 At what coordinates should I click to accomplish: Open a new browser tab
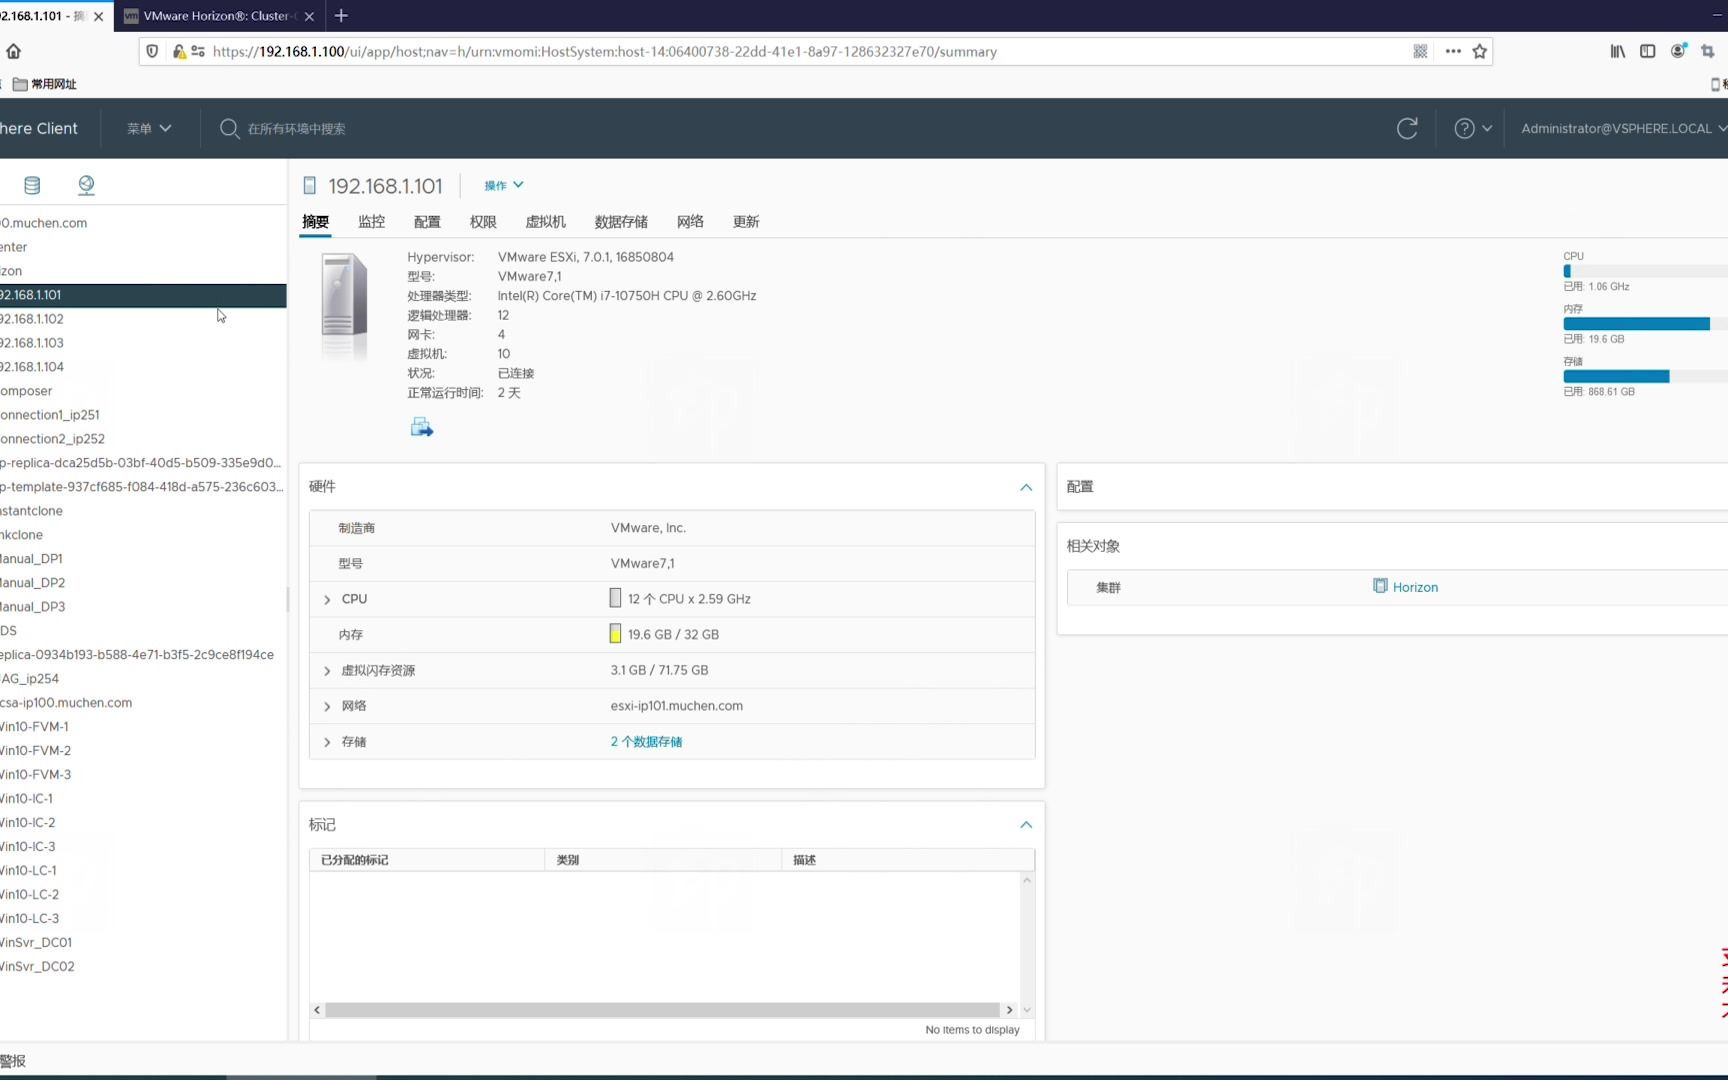coord(341,15)
